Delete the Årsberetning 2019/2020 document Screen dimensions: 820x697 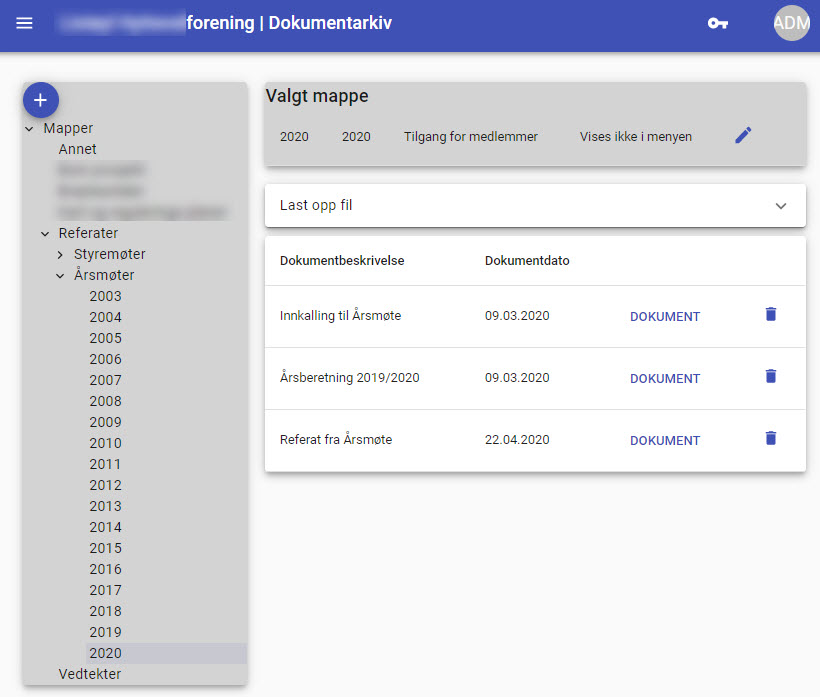(770, 377)
